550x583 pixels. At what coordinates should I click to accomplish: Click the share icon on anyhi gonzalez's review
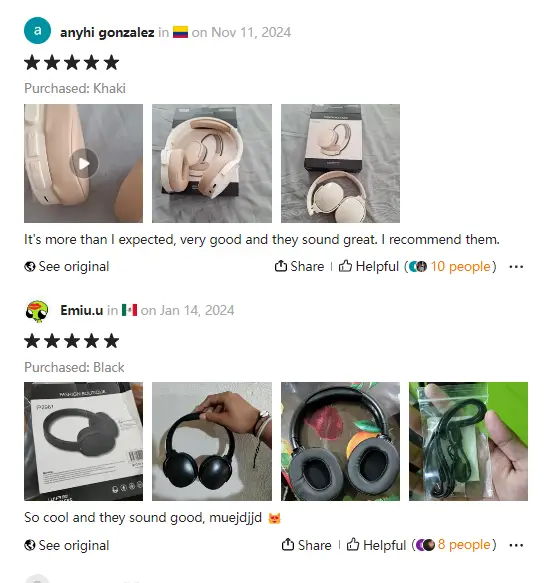(x=280, y=266)
